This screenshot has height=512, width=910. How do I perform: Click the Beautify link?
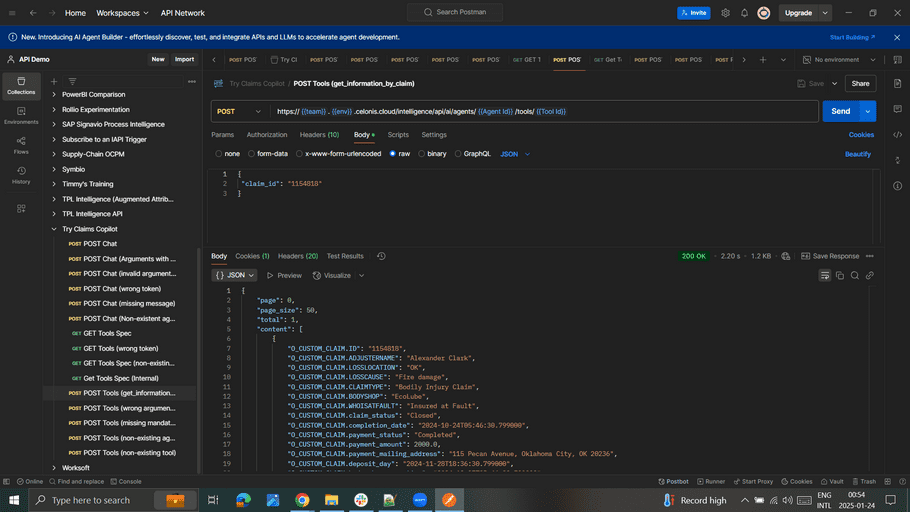point(857,154)
